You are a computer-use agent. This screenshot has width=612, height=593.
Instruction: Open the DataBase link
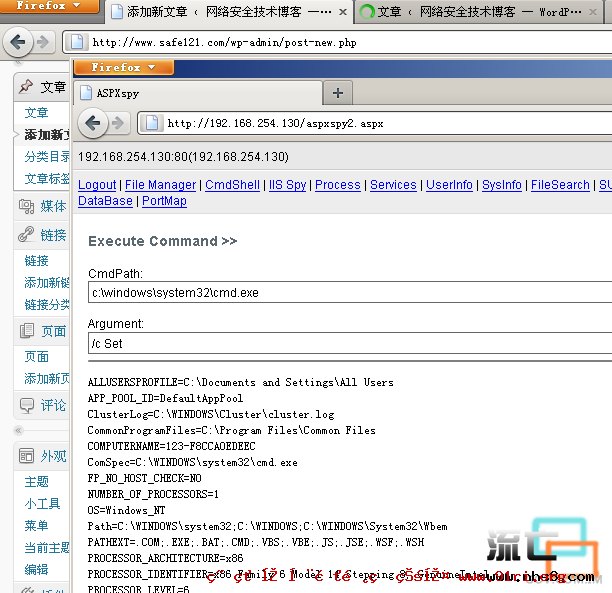[105, 201]
